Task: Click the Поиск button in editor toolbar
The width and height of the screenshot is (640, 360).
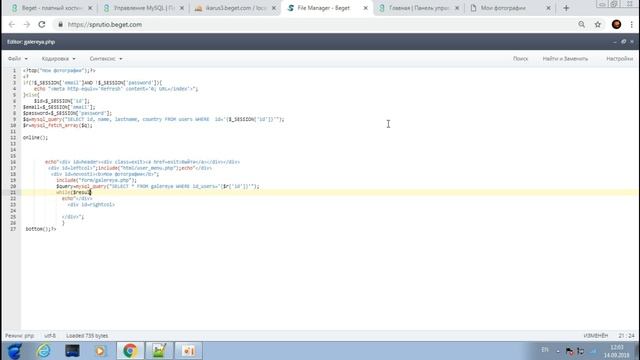Action: coord(520,59)
